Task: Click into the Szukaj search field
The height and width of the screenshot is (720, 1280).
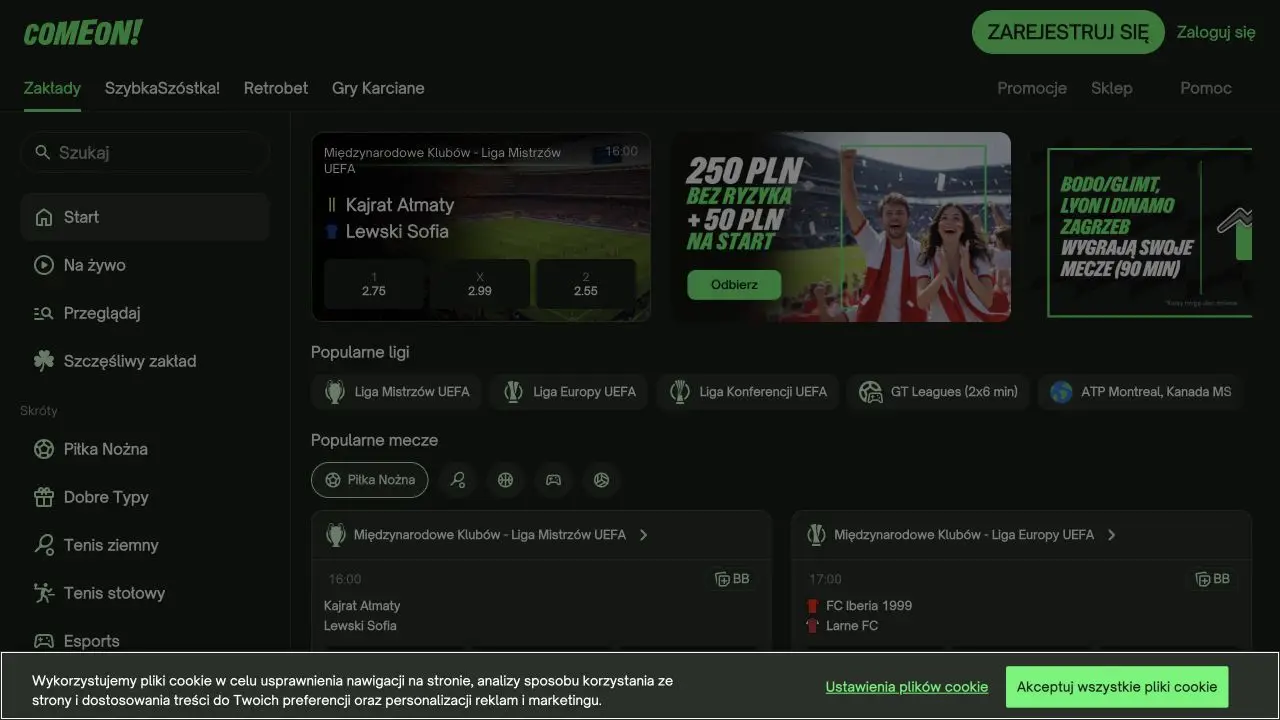Action: coord(145,152)
